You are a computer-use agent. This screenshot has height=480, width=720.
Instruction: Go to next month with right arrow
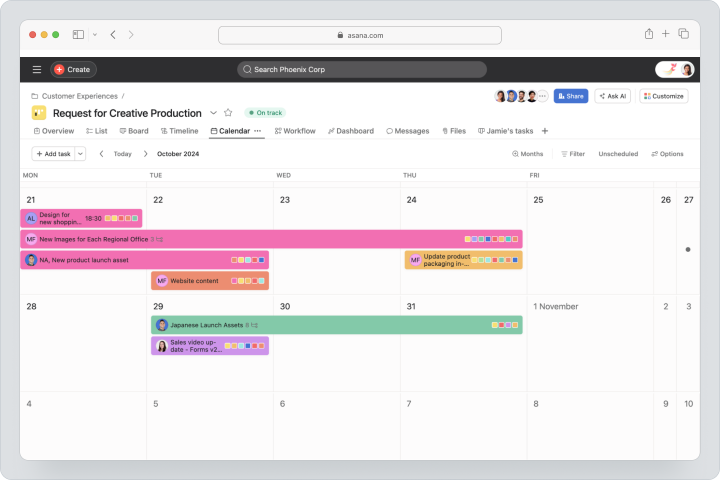pos(146,154)
